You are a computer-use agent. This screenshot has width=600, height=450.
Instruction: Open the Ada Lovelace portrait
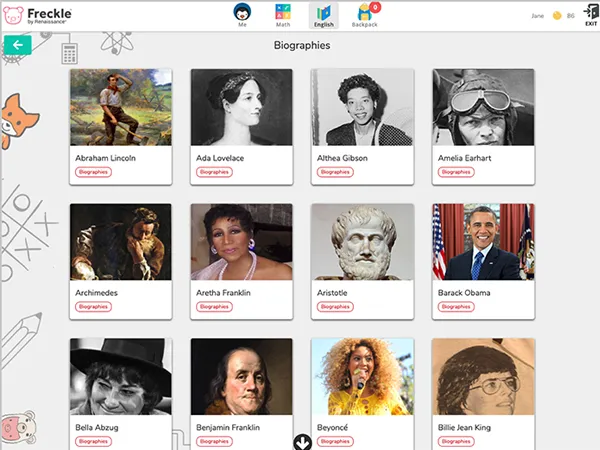pyautogui.click(x=241, y=107)
